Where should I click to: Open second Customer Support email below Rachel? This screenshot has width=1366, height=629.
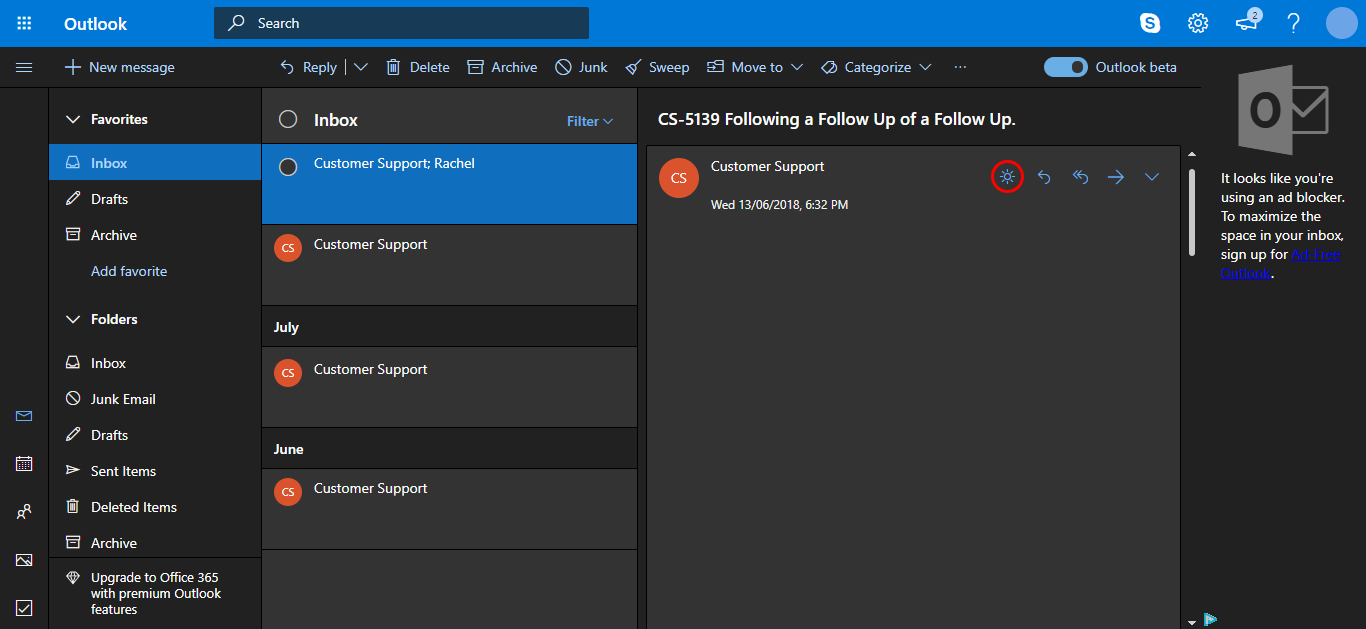click(x=449, y=265)
